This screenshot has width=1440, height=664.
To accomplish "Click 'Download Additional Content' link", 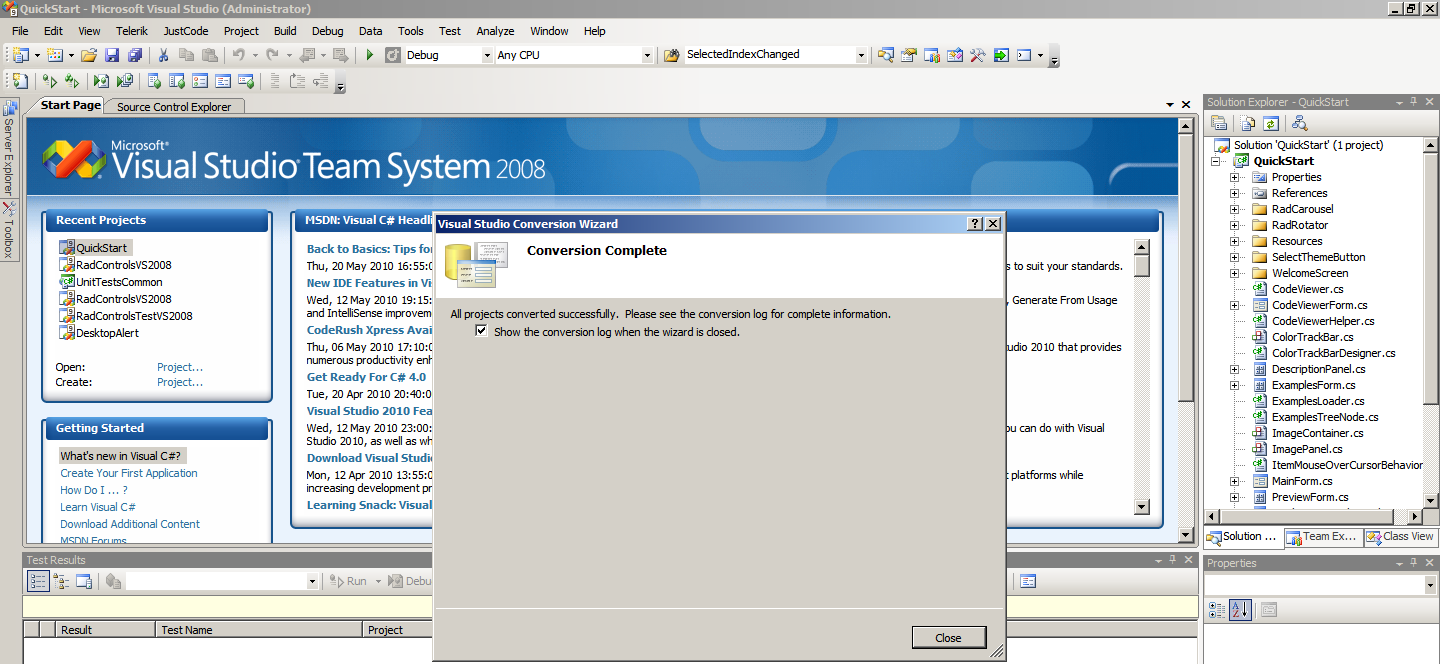I will click(x=130, y=524).
